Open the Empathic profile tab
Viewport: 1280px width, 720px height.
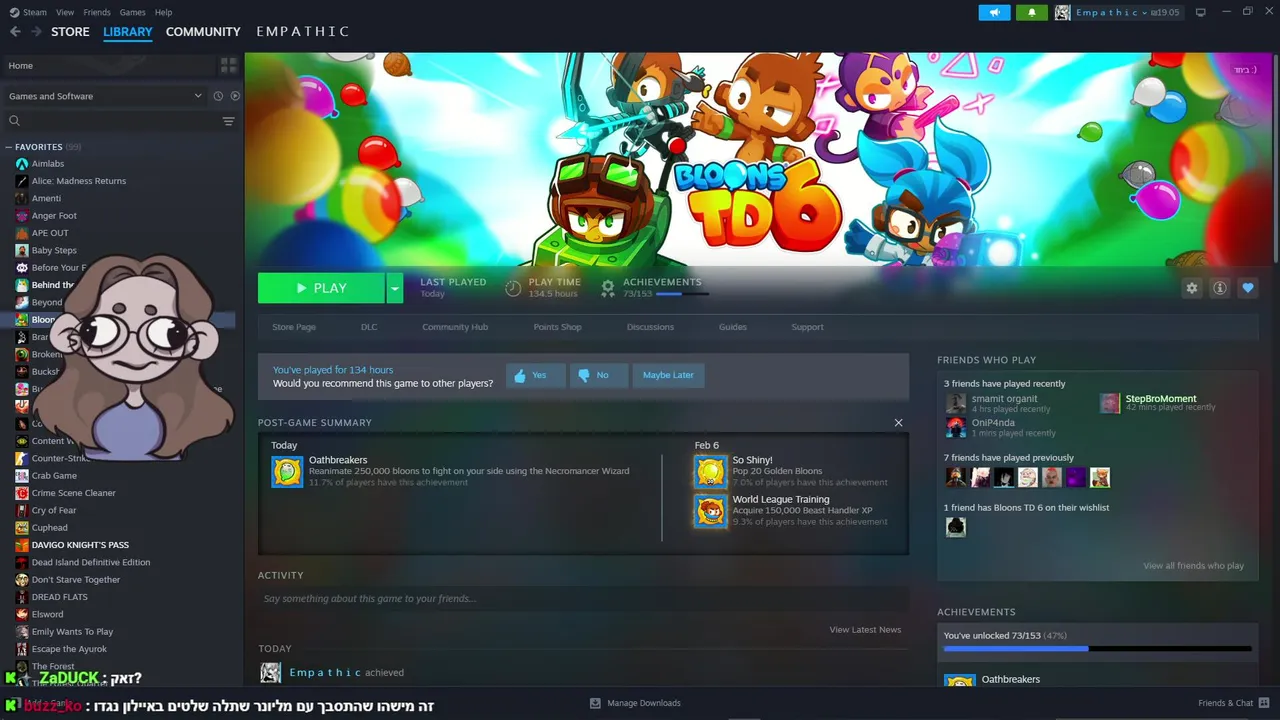(302, 32)
